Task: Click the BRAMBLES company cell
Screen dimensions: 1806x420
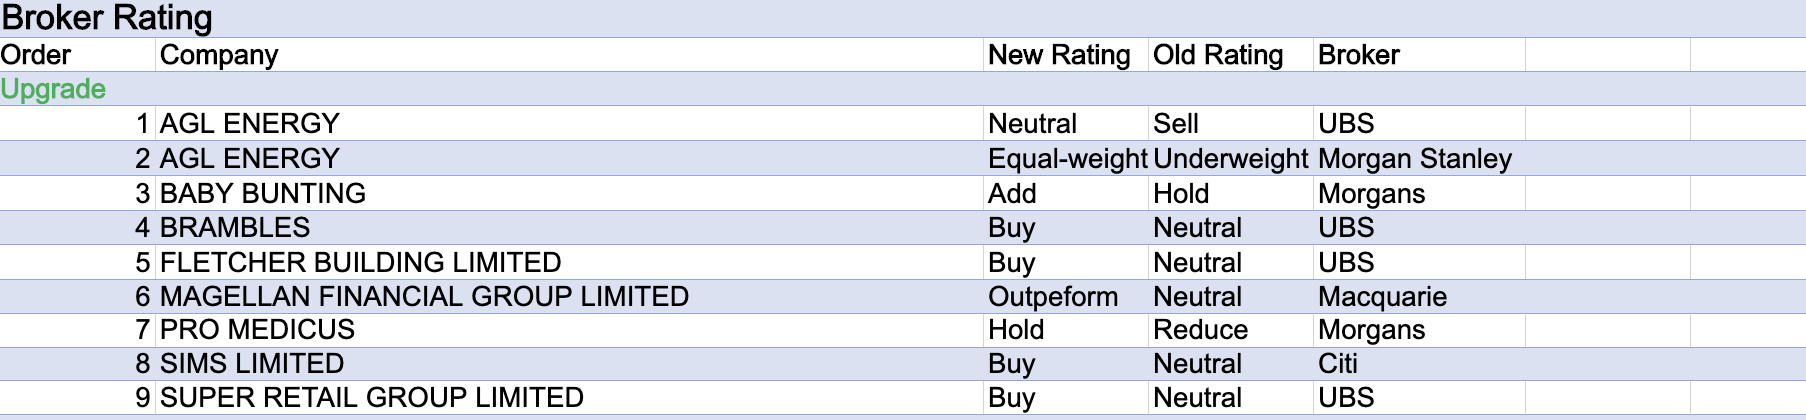Action: click(235, 228)
